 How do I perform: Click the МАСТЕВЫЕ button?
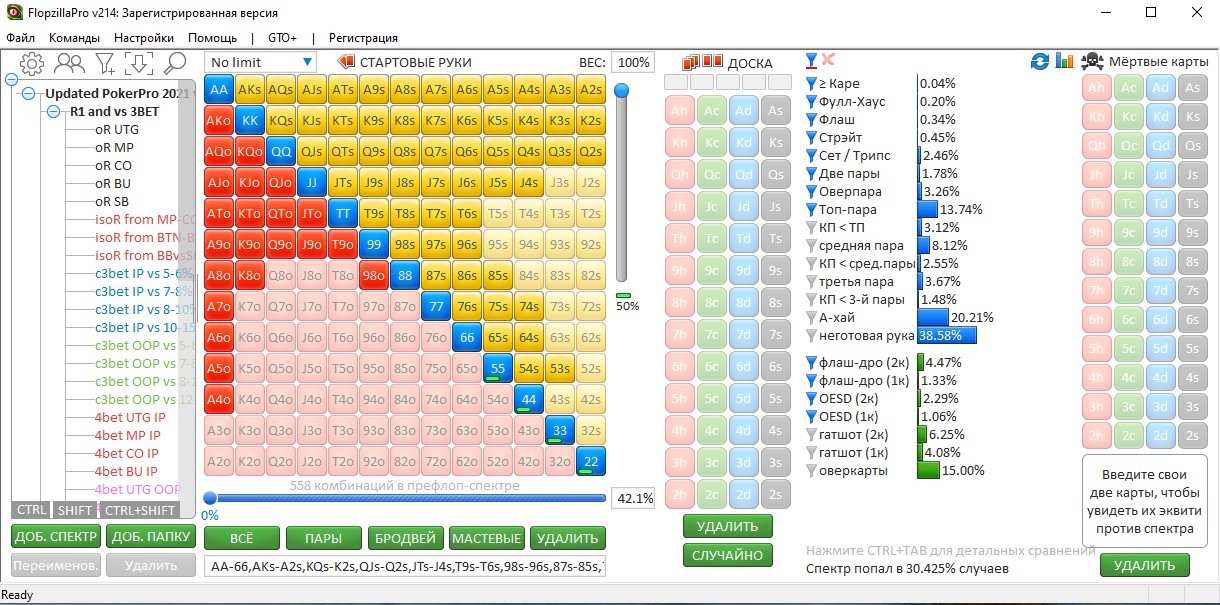486,538
